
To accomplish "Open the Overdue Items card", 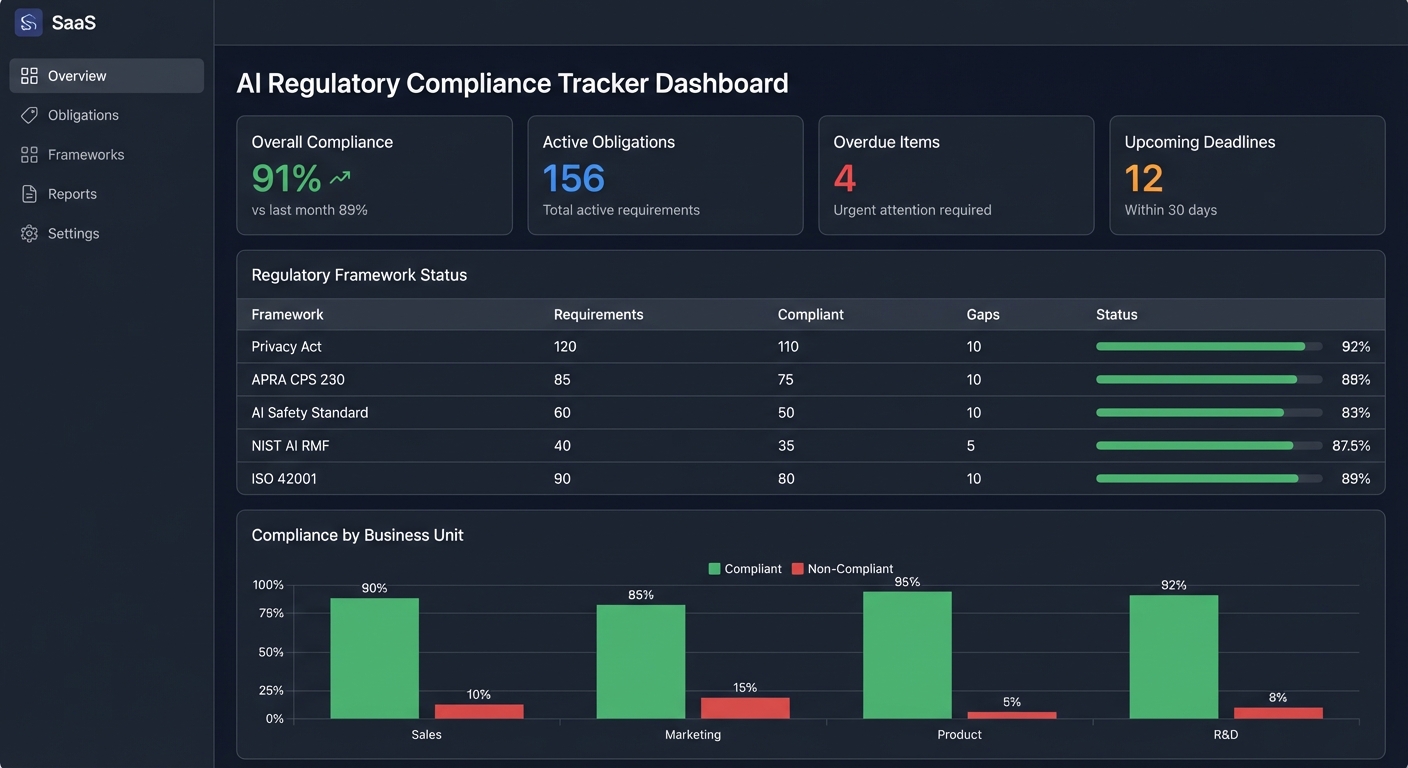I will (956, 175).
